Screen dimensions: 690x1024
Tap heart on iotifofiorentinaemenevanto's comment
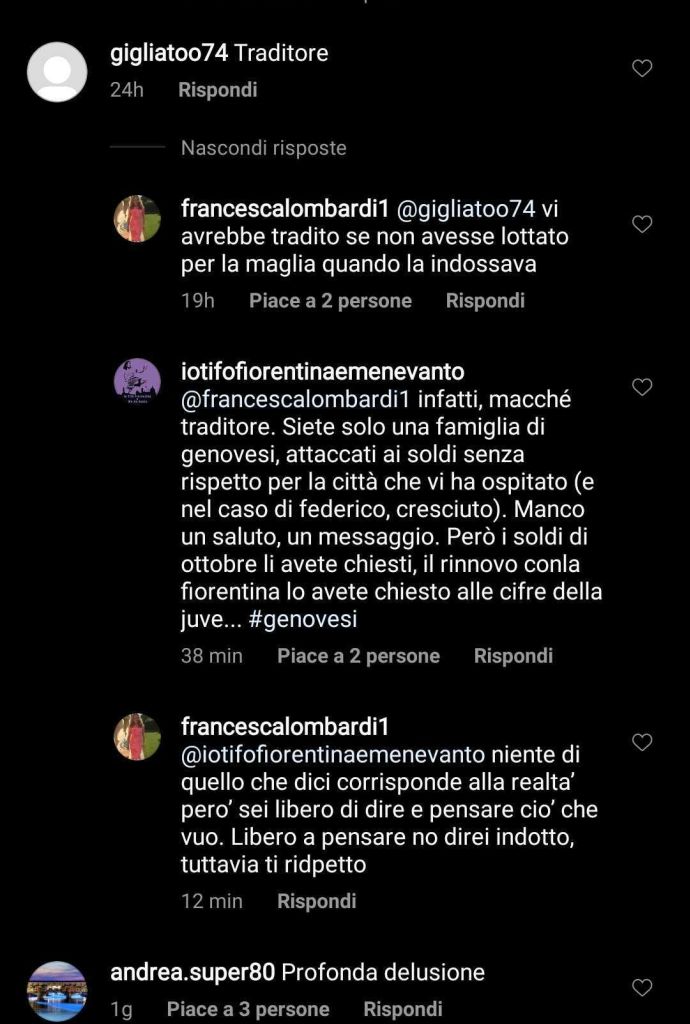pyautogui.click(x=642, y=387)
